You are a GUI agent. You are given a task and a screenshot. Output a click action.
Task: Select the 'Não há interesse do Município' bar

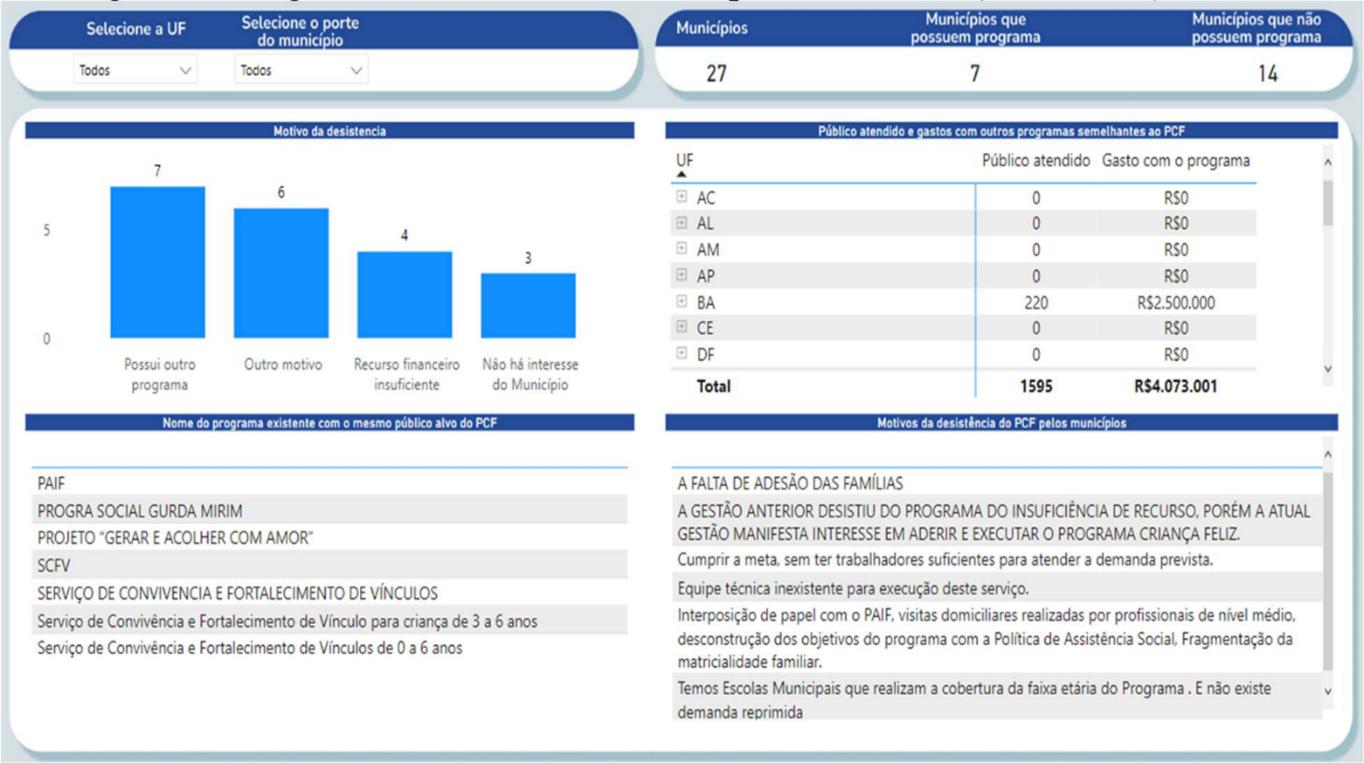[528, 306]
